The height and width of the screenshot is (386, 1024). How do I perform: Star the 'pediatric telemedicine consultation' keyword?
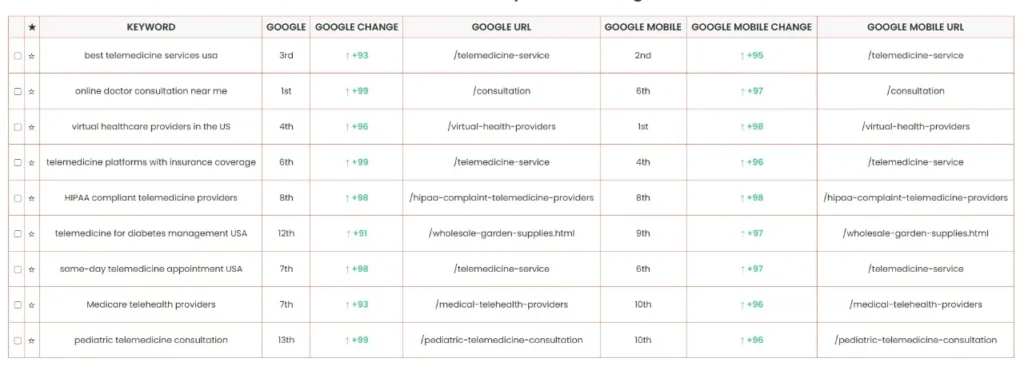pyautogui.click(x=32, y=341)
